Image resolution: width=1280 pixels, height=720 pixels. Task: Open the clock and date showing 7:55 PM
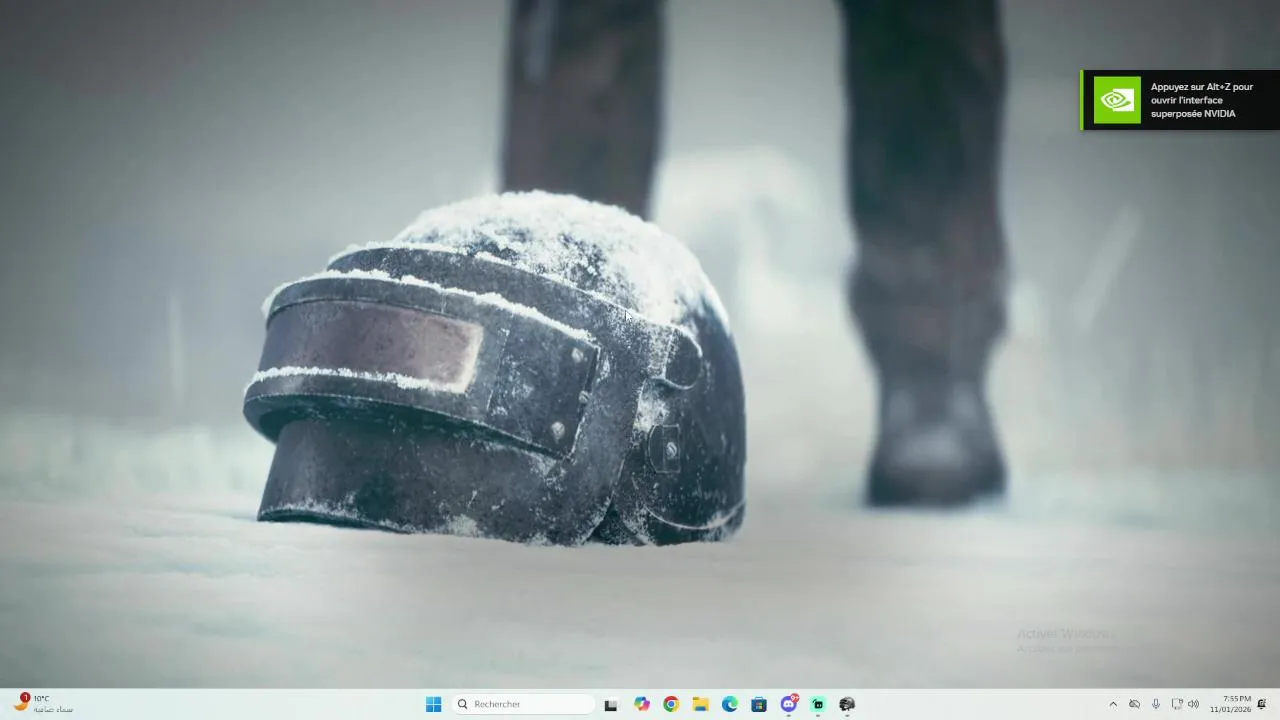pos(1230,704)
